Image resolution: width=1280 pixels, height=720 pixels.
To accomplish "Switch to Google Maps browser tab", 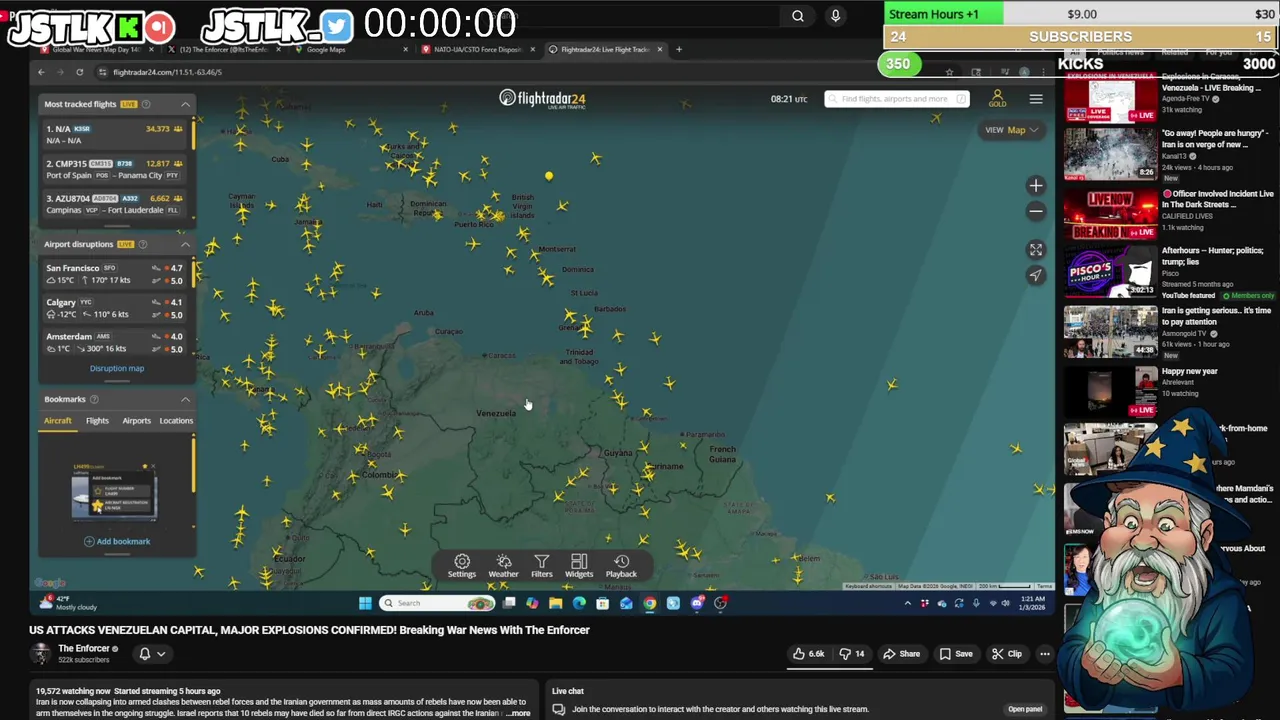I will click(x=350, y=49).
